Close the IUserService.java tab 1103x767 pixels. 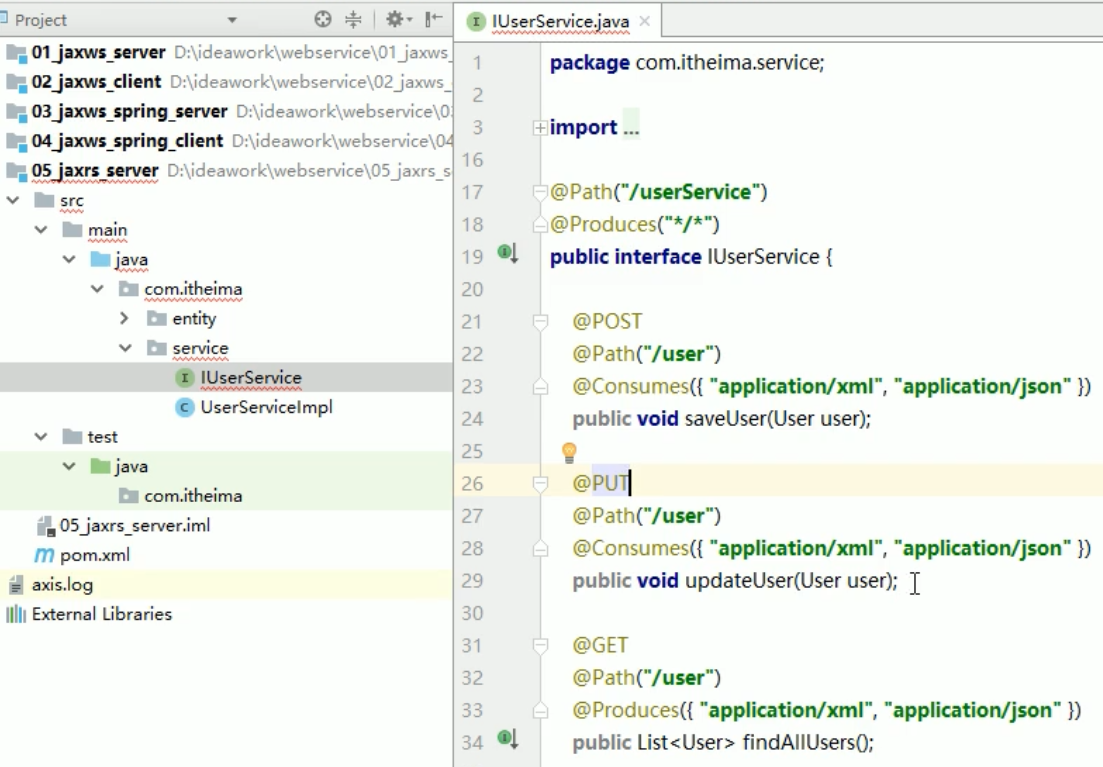point(644,21)
